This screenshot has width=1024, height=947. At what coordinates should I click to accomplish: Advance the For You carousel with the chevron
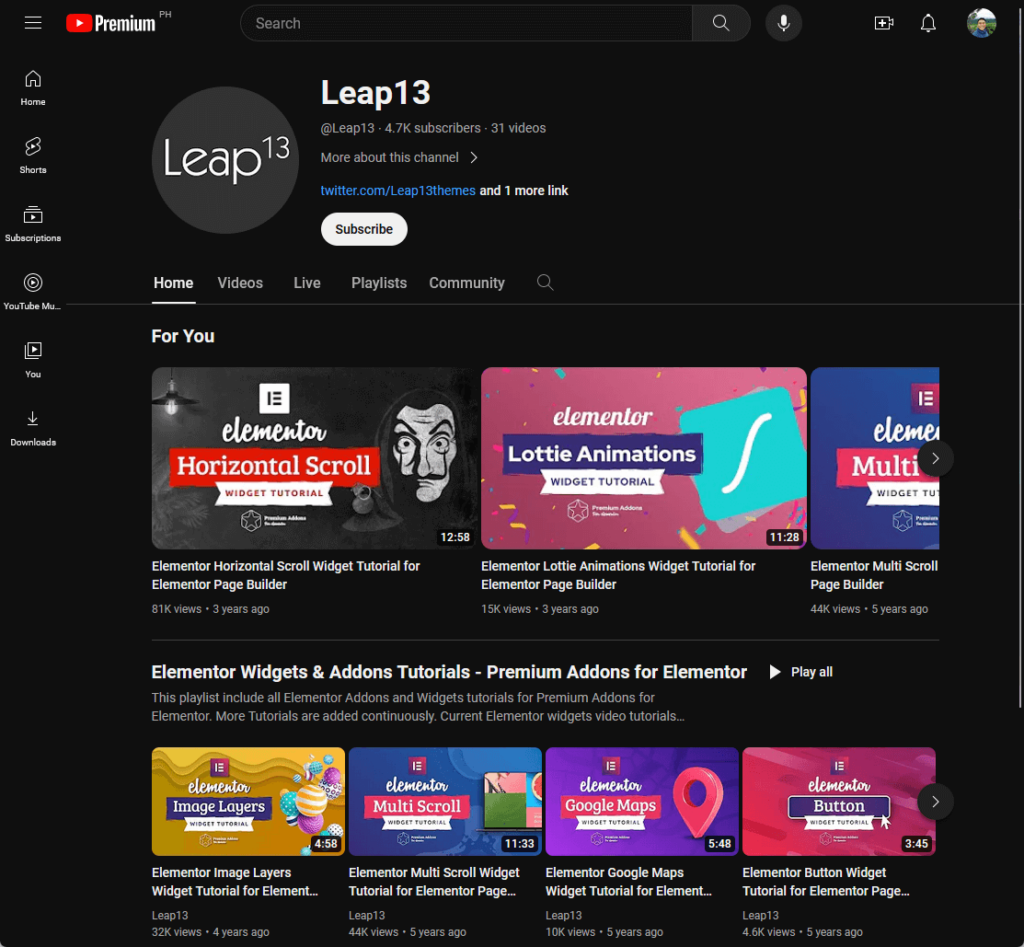coord(935,458)
